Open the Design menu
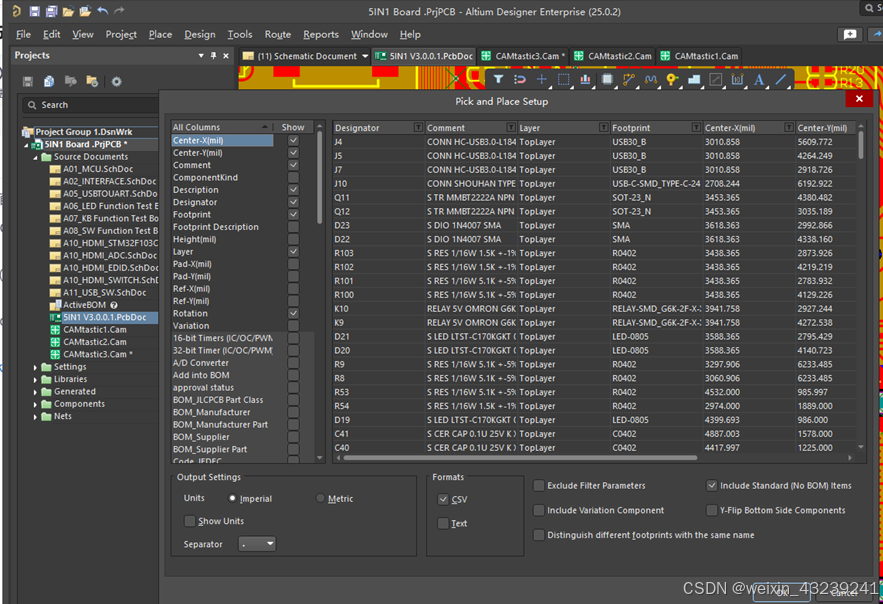This screenshot has width=883, height=604. click(x=200, y=34)
